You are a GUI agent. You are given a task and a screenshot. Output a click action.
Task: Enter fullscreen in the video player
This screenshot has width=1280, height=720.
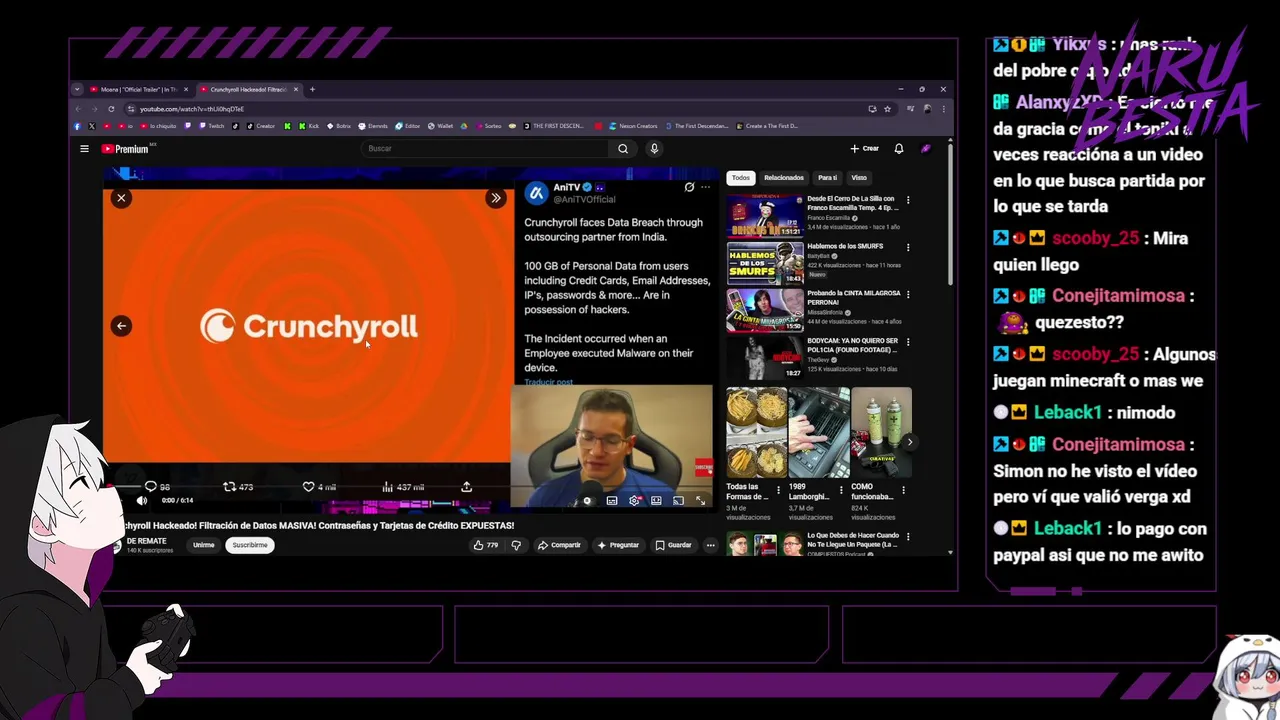point(700,500)
